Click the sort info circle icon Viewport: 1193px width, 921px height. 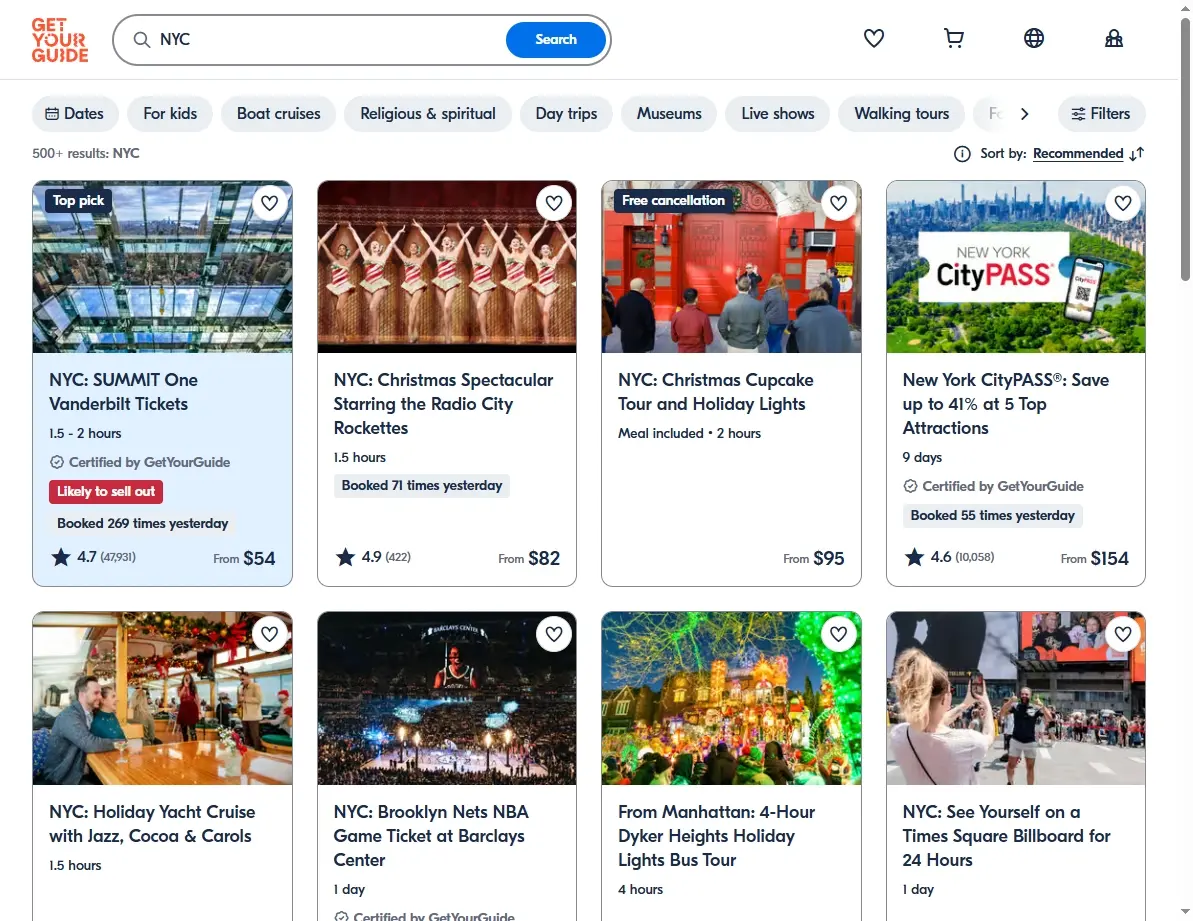click(962, 154)
